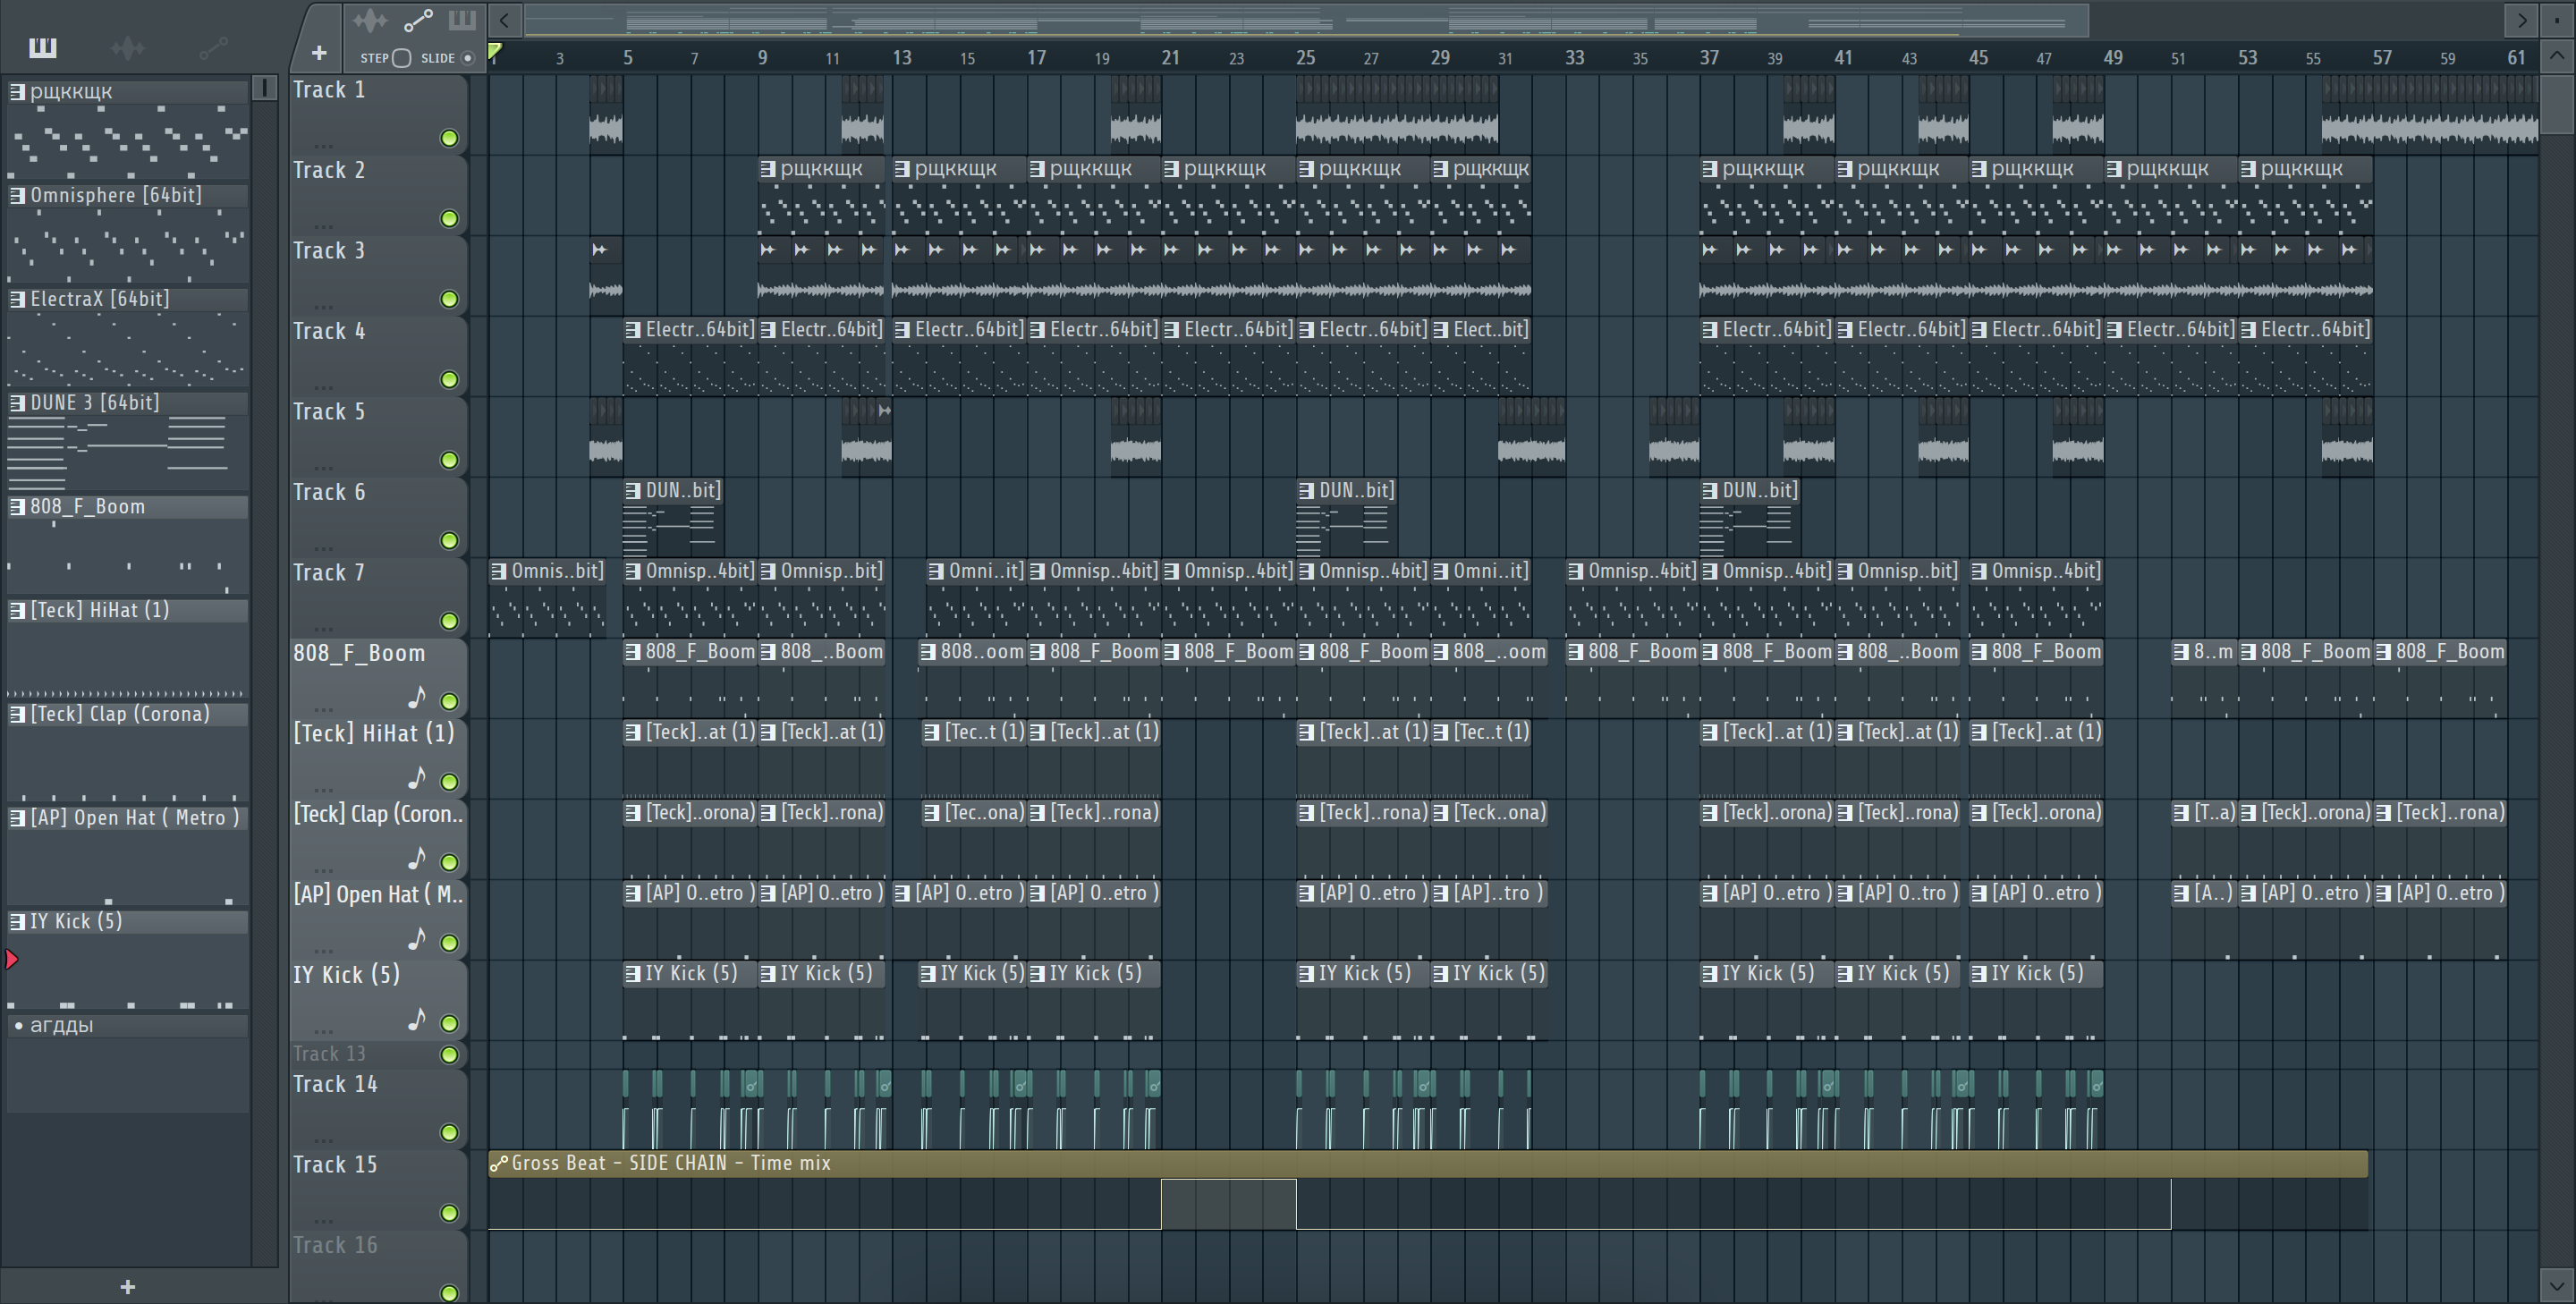Select the Track 16 header label
Viewport: 2576px width, 1304px height.
[x=335, y=1245]
